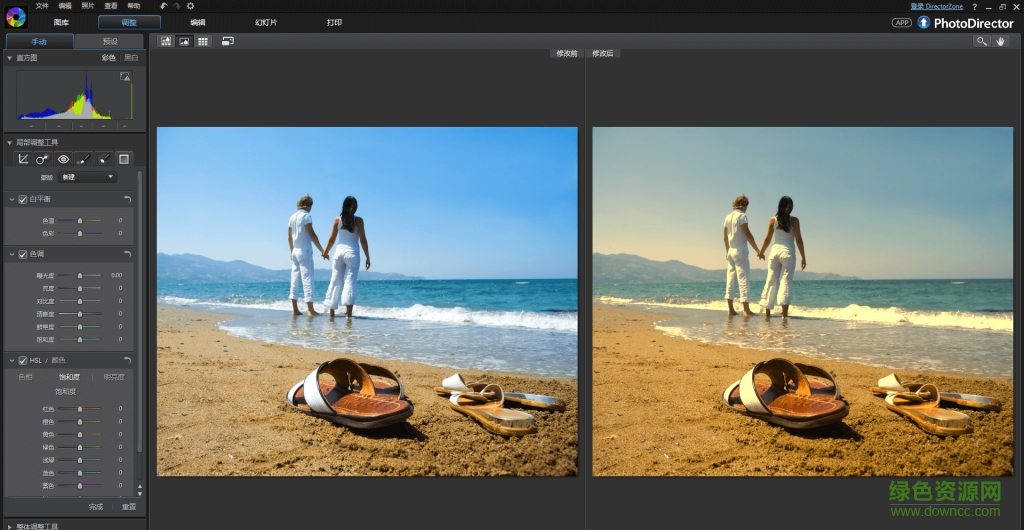
Task: Click the secondary monitor display icon
Action: click(228, 41)
